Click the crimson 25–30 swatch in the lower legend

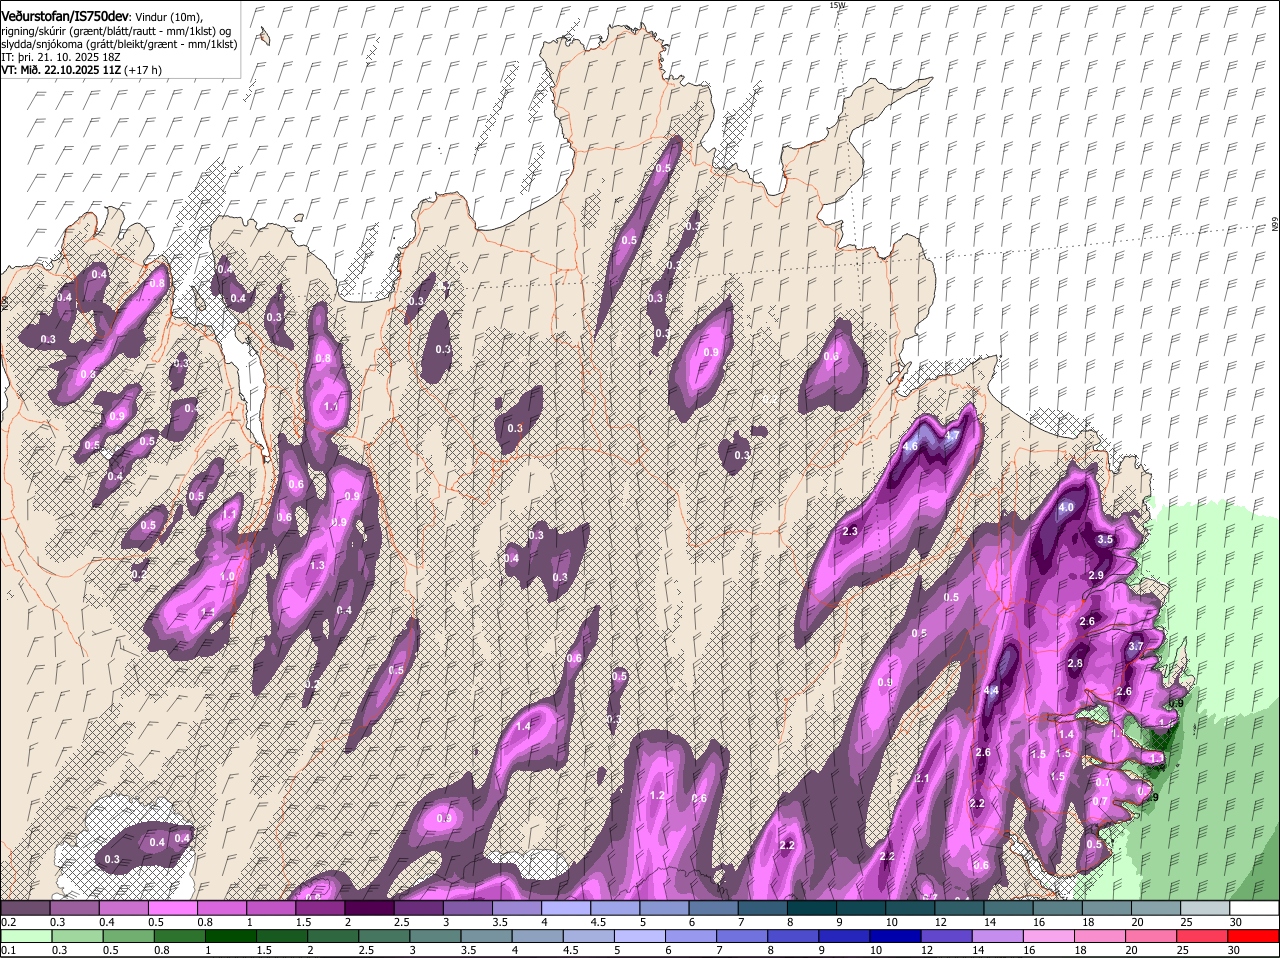click(1204, 936)
